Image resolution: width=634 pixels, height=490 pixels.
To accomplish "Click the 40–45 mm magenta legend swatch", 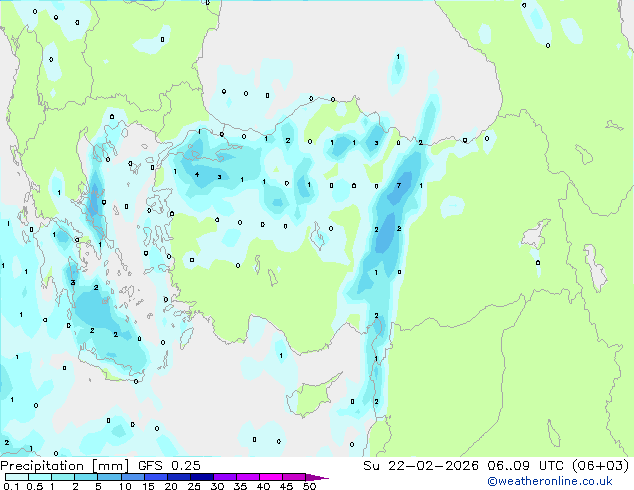I will [x=271, y=477].
